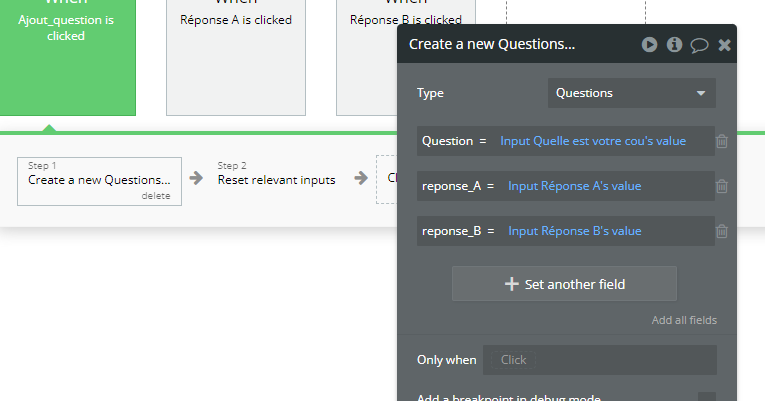Click the reponse_A field label

click(451, 186)
